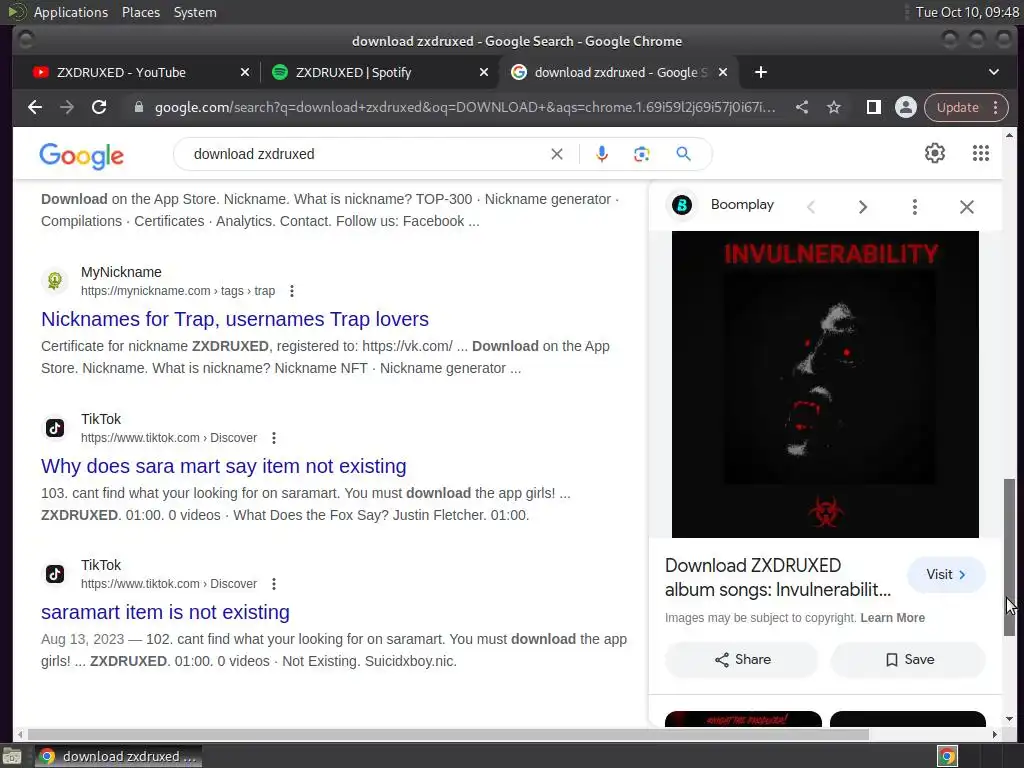1024x768 pixels.
Task: Click Visit button for Boomplay page
Action: (x=946, y=575)
